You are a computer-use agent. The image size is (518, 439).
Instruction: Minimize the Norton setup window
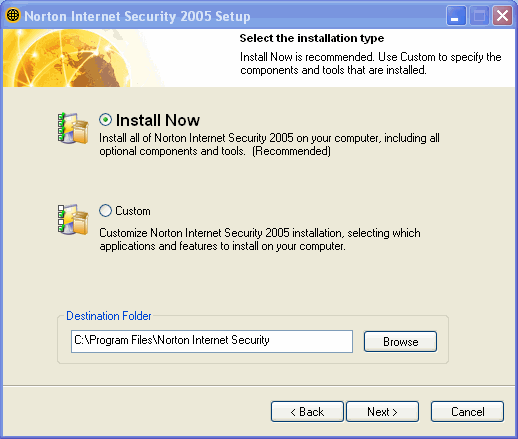click(x=456, y=15)
